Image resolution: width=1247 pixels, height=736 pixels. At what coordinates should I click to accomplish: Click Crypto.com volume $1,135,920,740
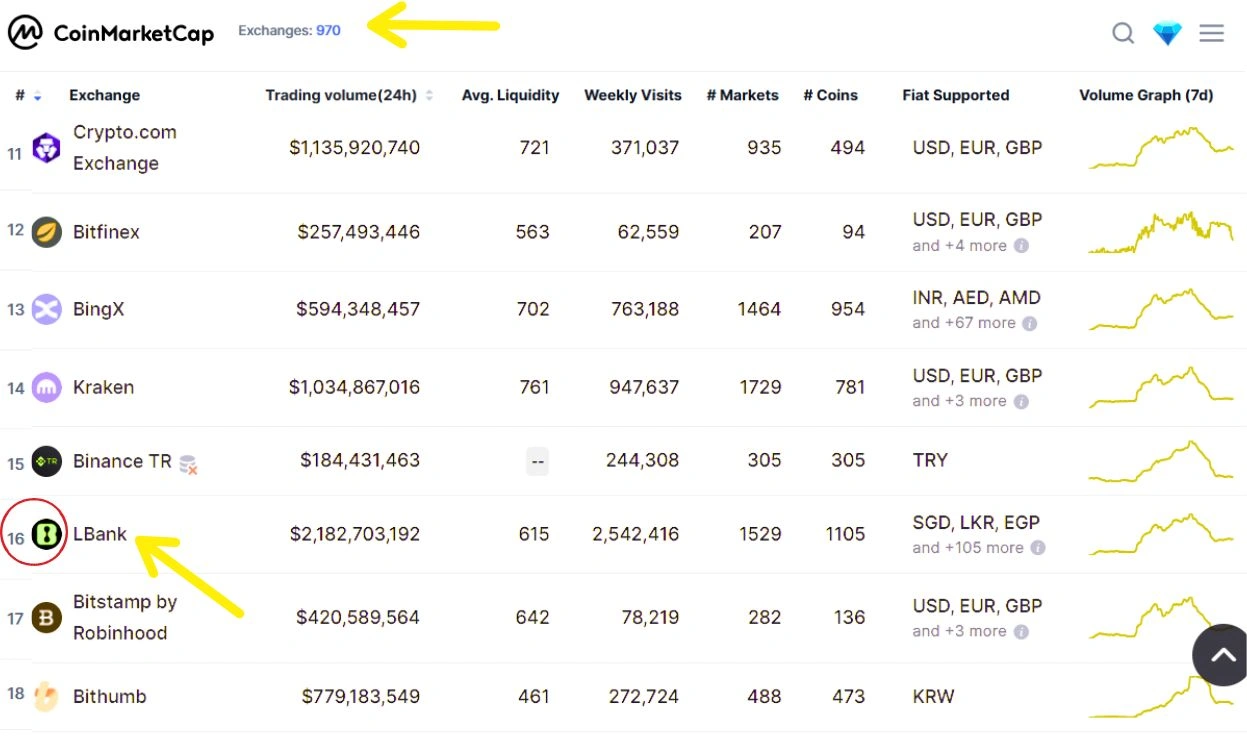355,148
